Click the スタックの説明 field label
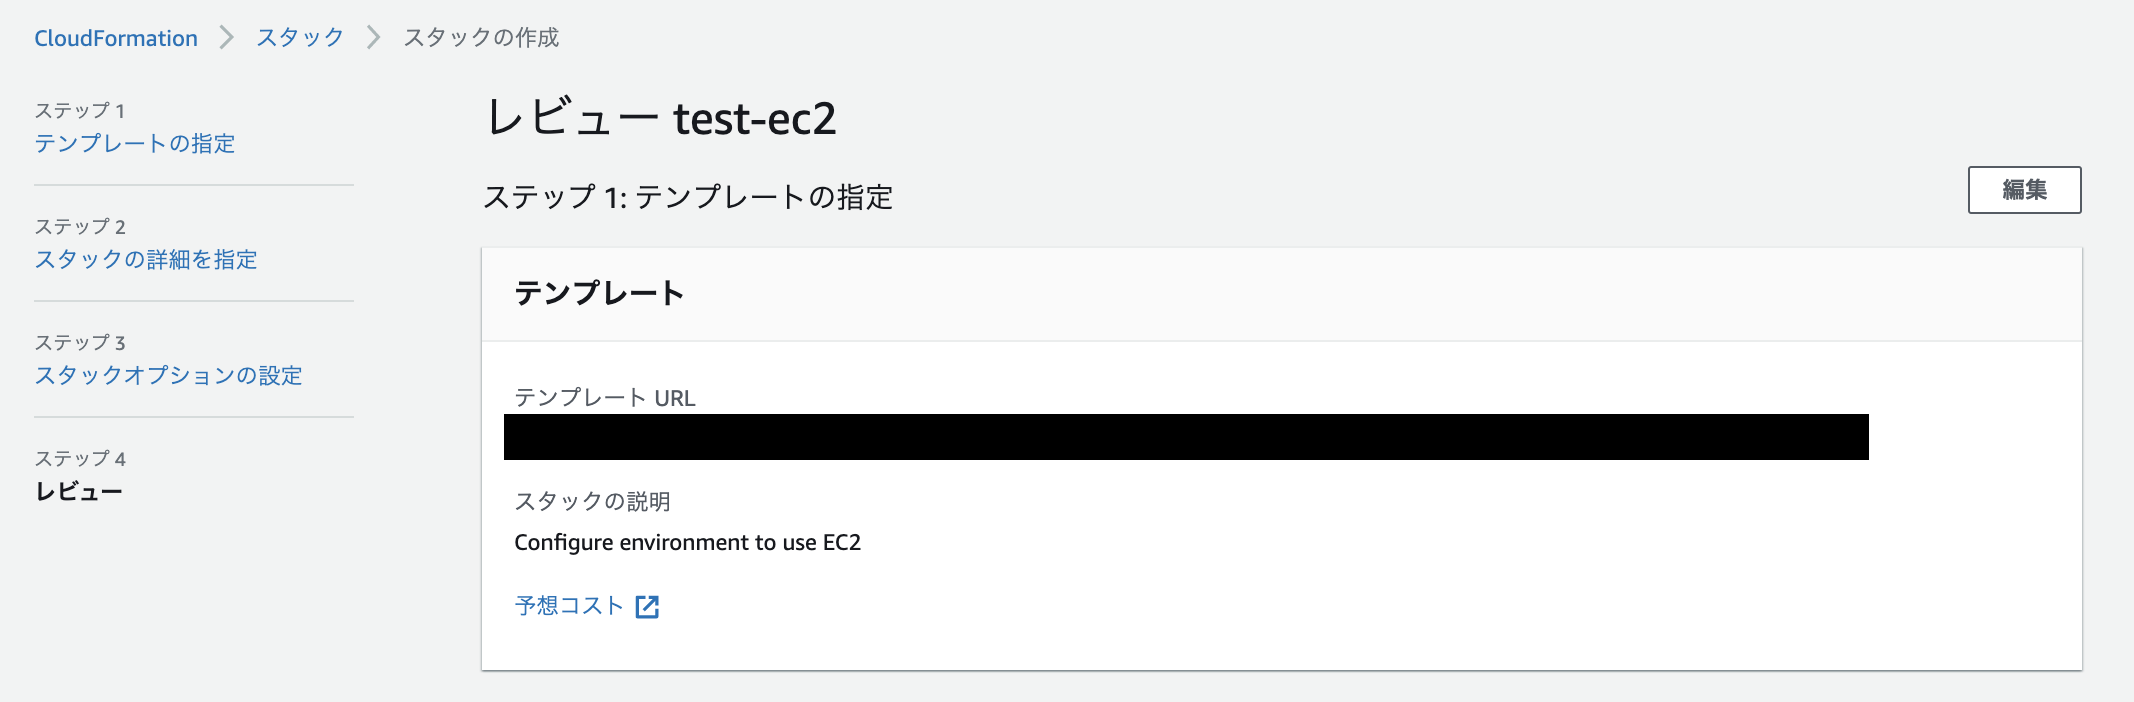Screen dimensions: 2134x702 [592, 501]
